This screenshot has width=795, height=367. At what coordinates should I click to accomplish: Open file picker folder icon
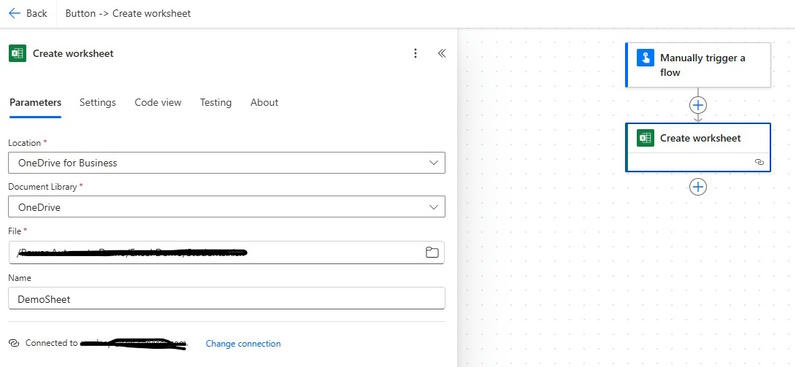(x=431, y=252)
